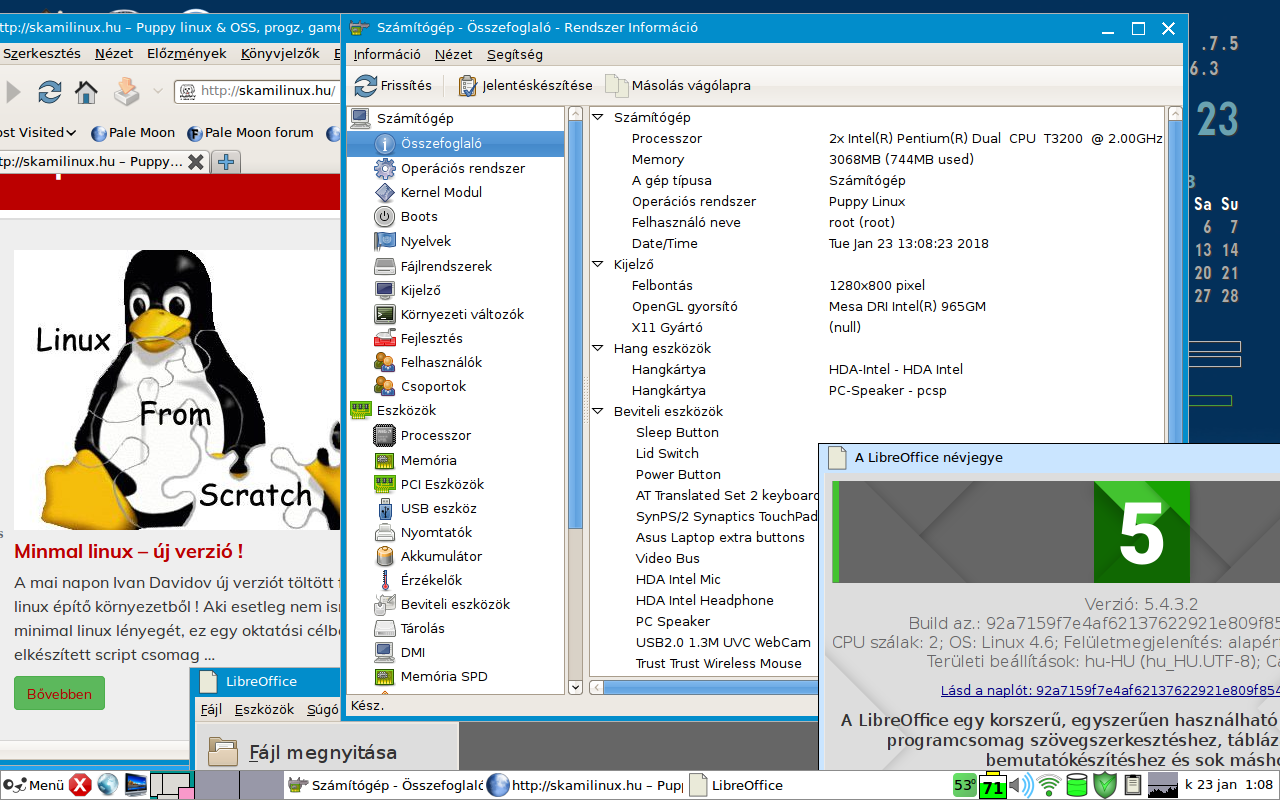Image resolution: width=1280 pixels, height=800 pixels.
Task: Close the skamilinux.hu browser tab
Action: pyautogui.click(x=196, y=161)
